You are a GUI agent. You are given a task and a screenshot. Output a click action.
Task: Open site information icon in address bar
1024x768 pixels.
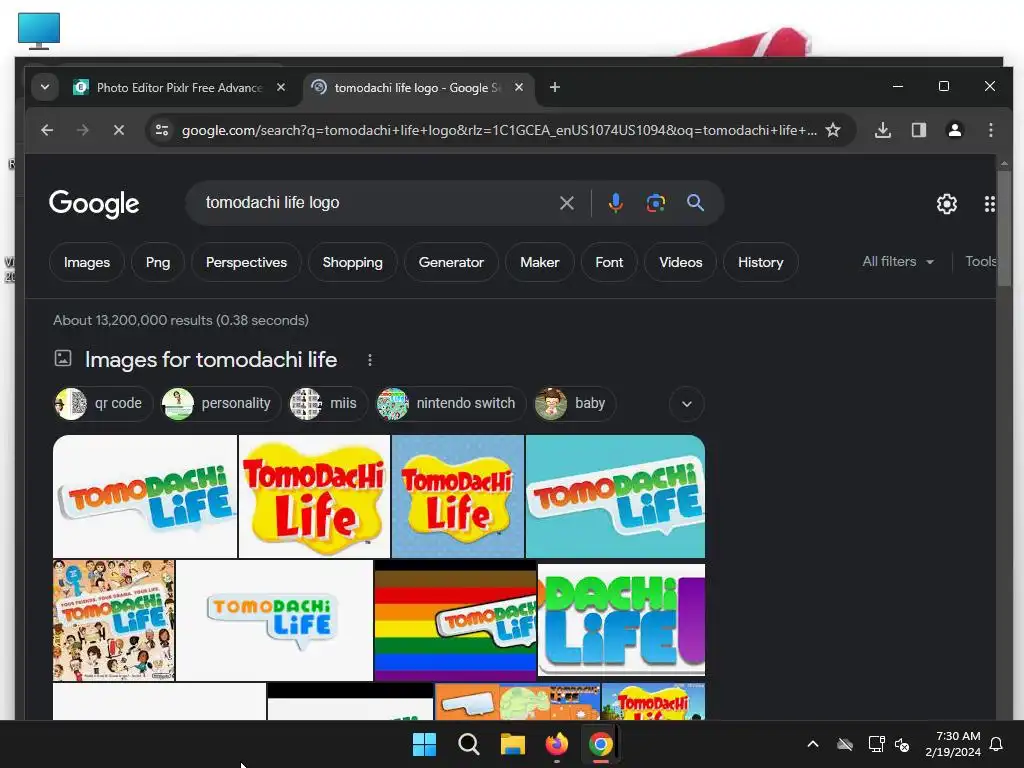(x=162, y=130)
